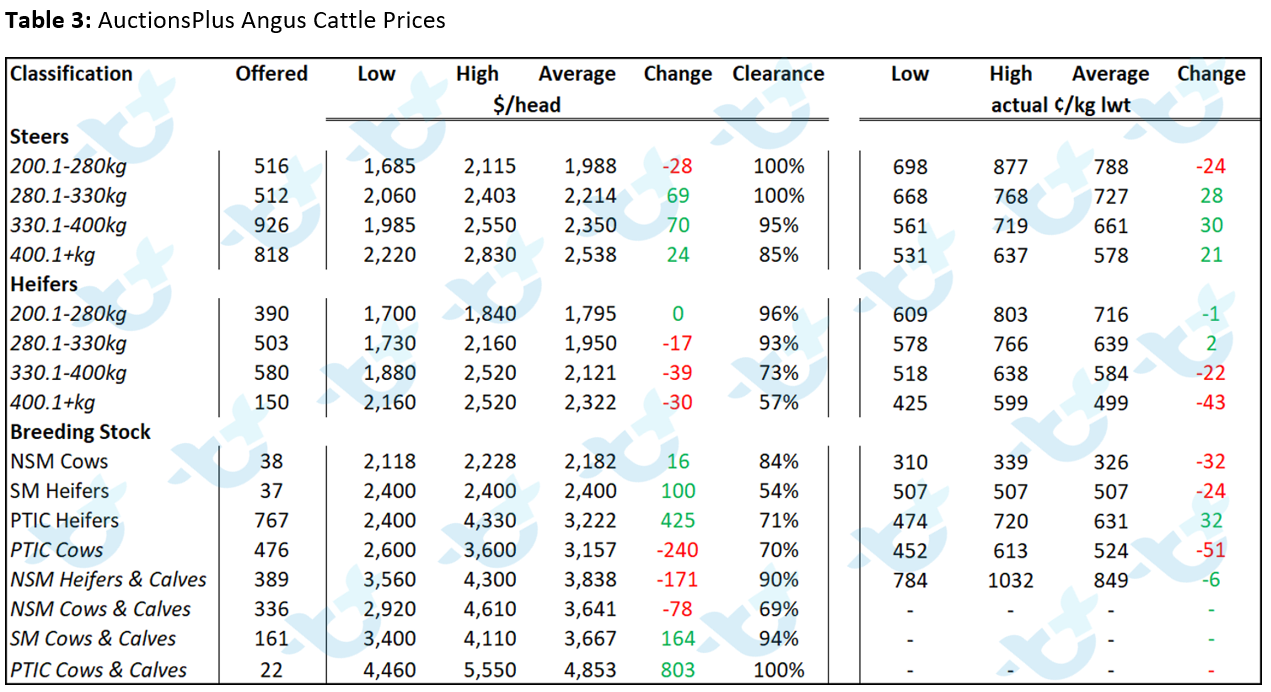This screenshot has height=692, width=1271.
Task: Select the clearance value "57%"
Action: click(x=778, y=403)
